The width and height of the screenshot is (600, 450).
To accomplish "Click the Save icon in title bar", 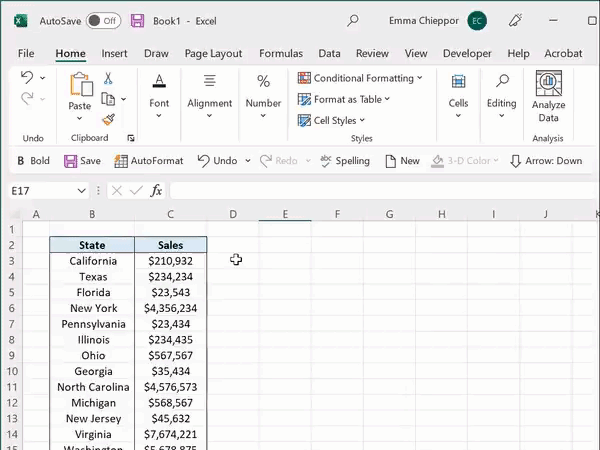I will tap(137, 20).
